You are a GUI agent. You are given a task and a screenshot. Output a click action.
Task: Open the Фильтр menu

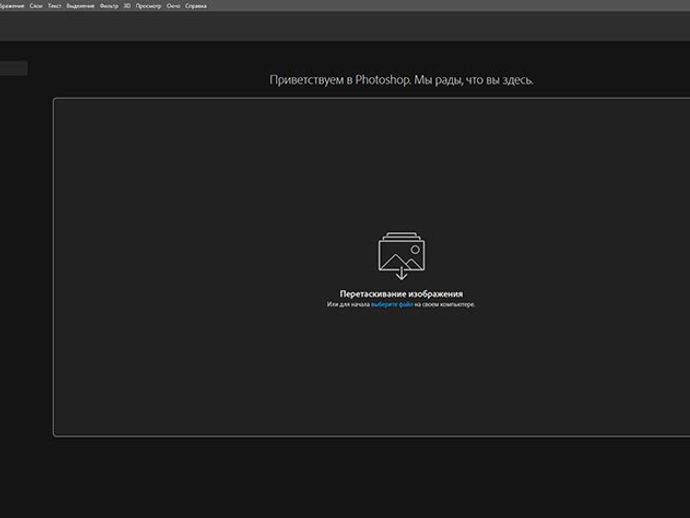[x=109, y=6]
